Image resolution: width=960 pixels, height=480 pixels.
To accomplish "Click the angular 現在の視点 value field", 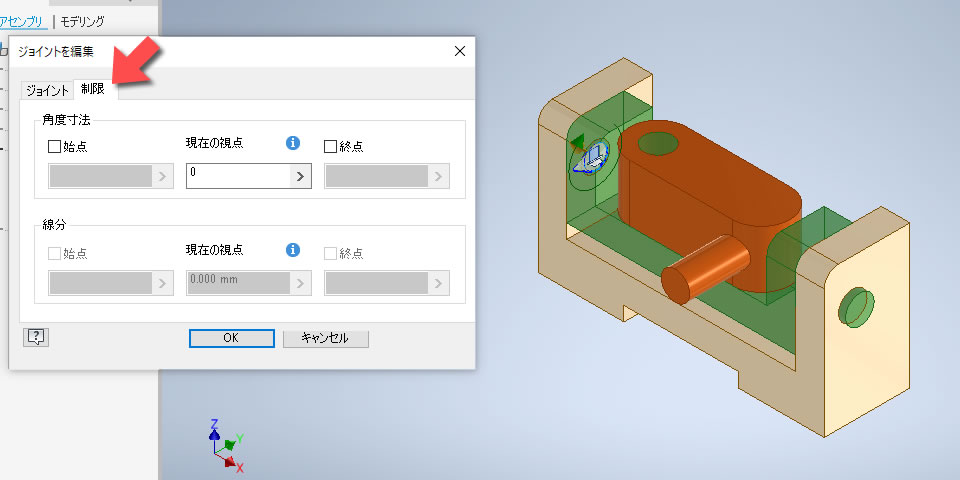I will pos(238,176).
